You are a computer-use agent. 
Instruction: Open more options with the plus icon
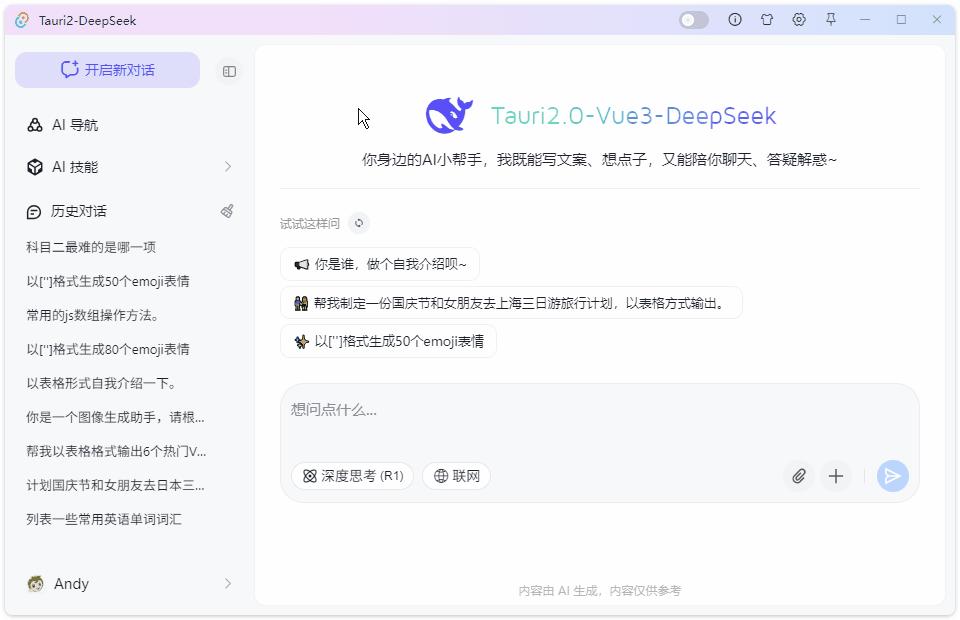836,477
